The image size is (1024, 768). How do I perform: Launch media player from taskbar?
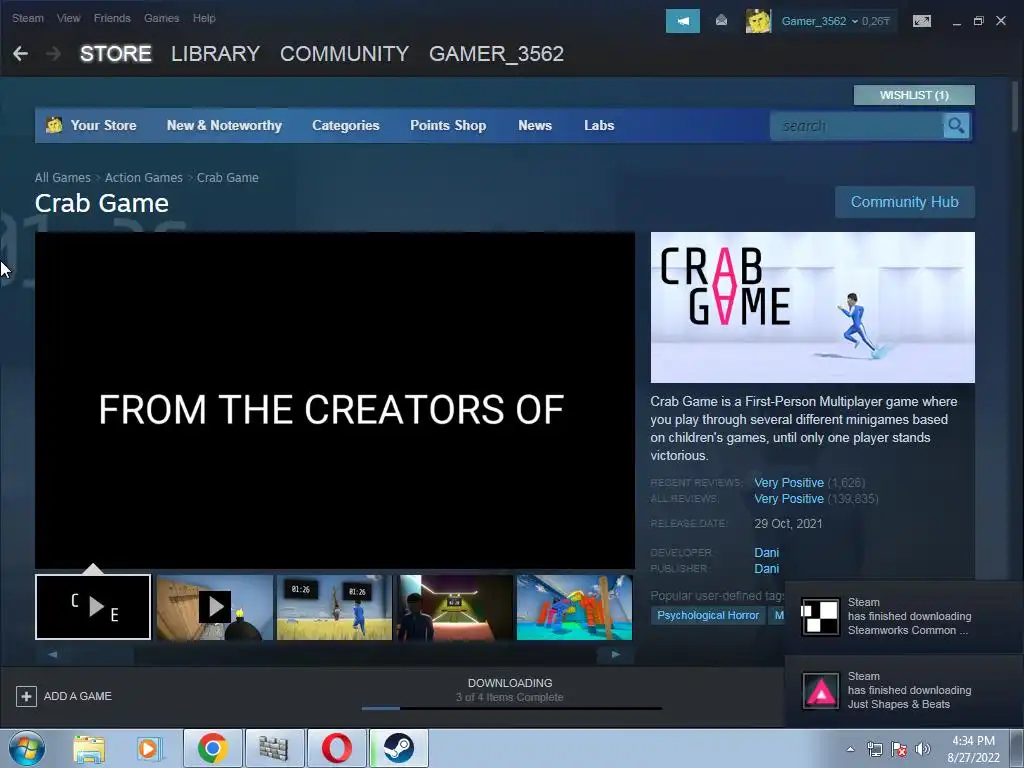point(149,748)
